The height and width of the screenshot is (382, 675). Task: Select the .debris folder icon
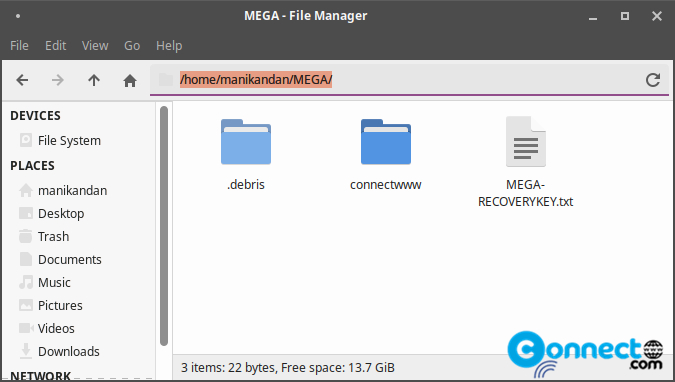[246, 142]
